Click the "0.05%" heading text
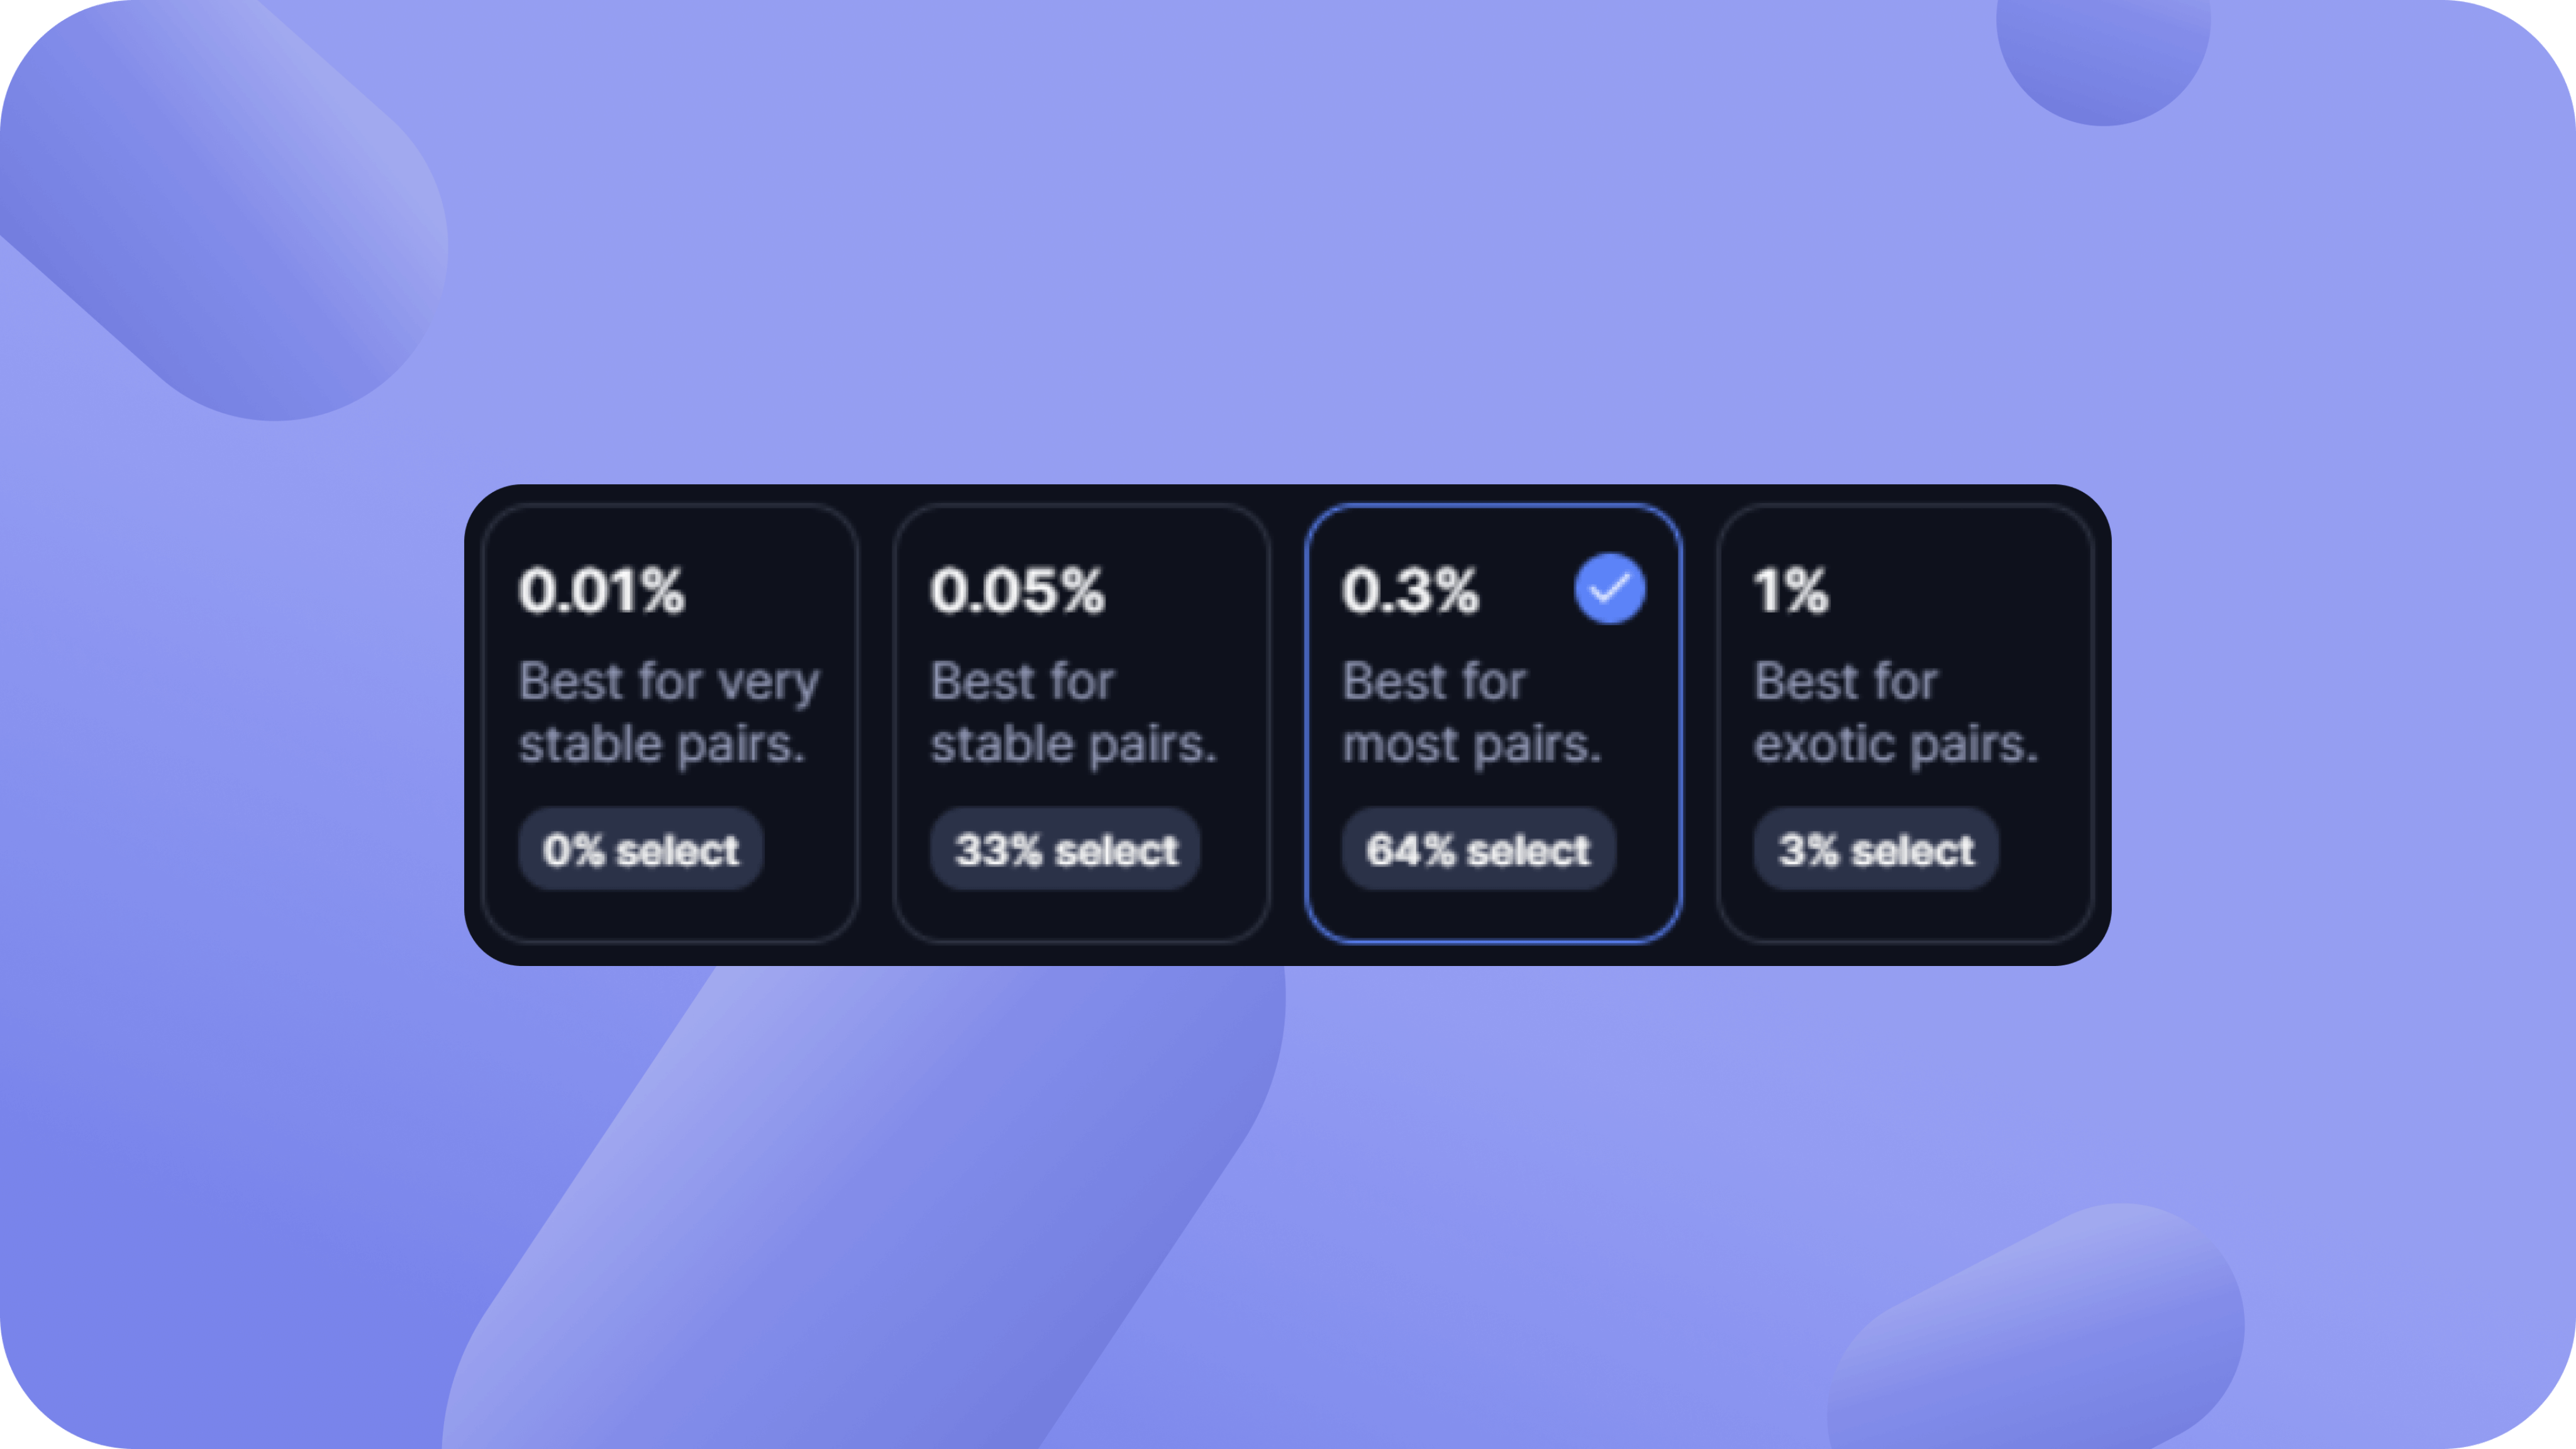Screen dimensions: 2576x1449 (1018, 590)
